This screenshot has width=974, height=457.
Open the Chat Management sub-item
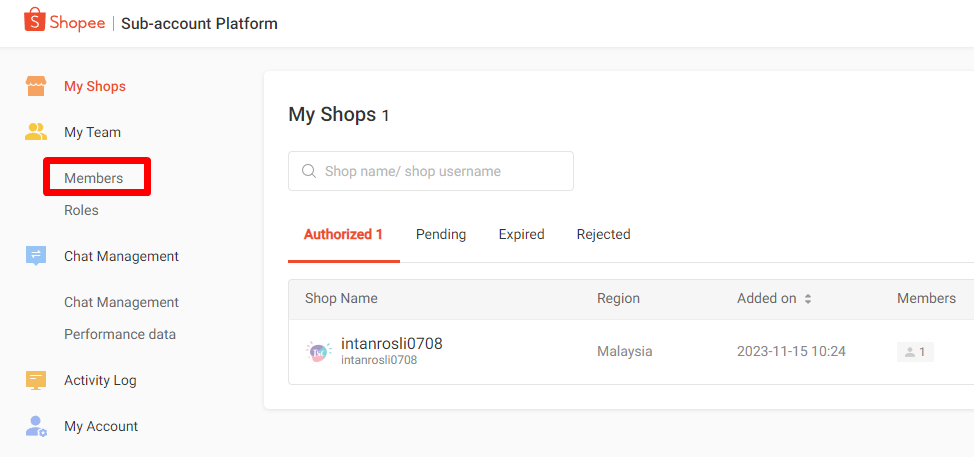(x=121, y=302)
